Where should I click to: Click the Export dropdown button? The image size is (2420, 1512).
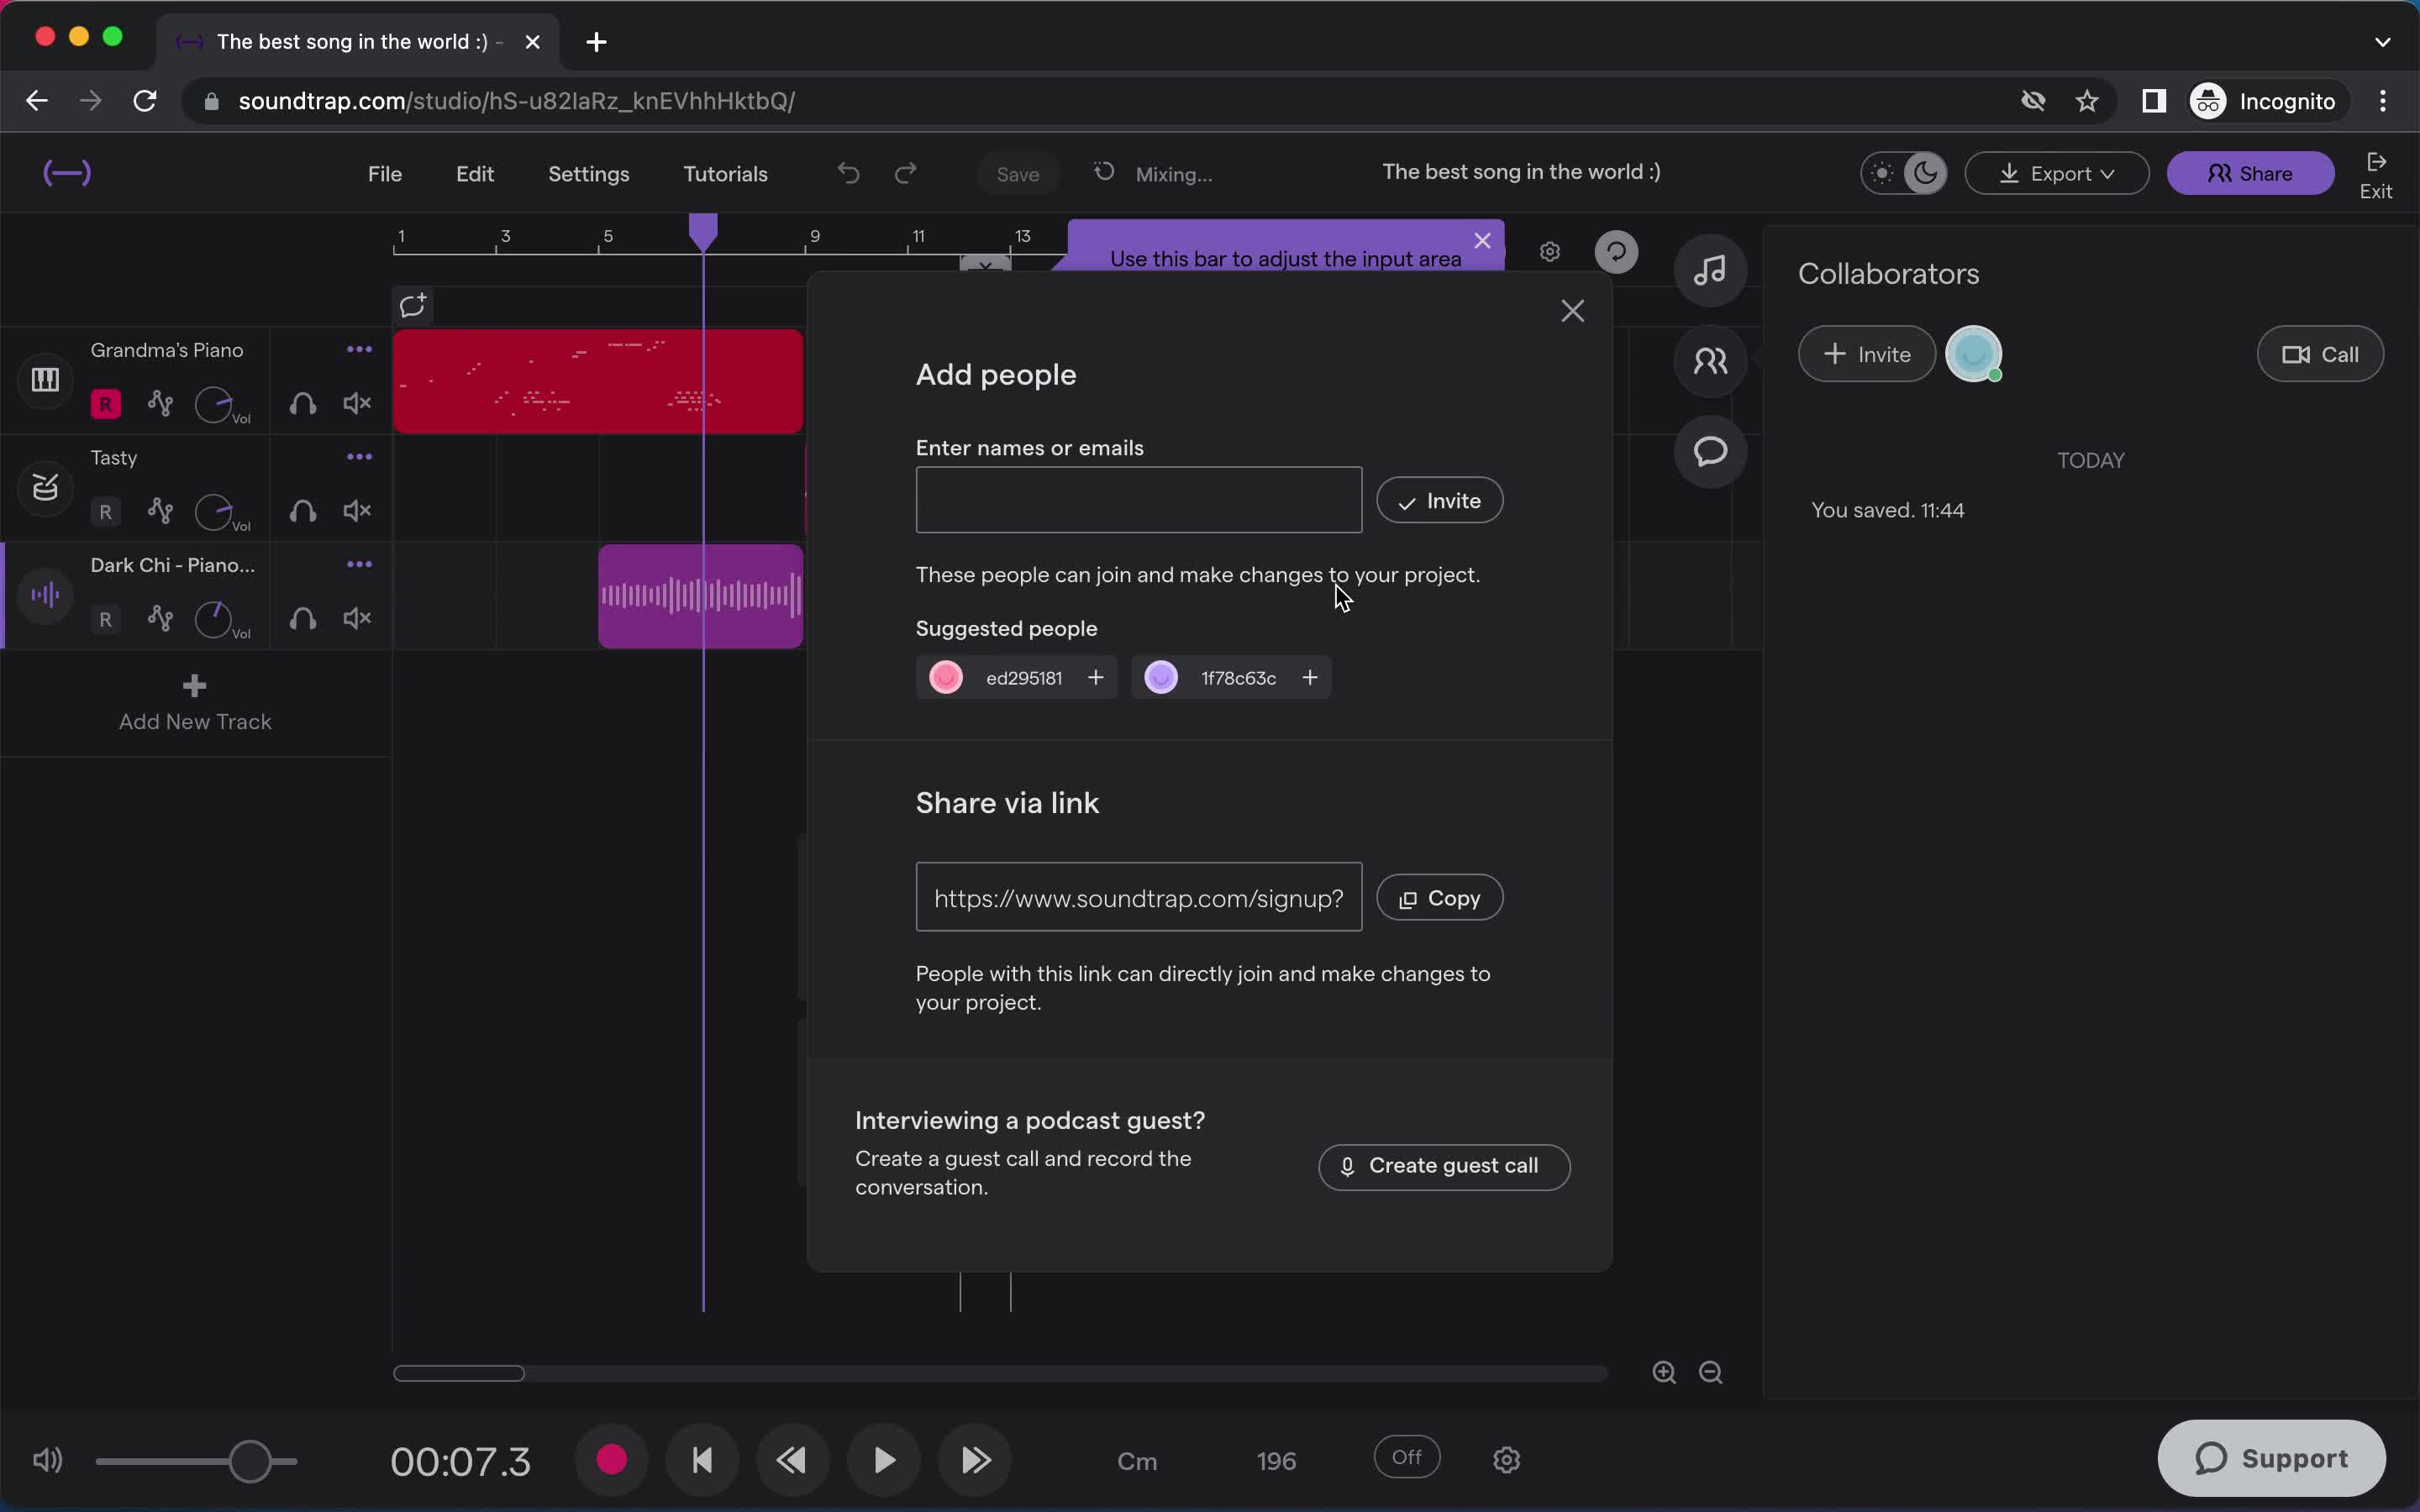(x=2058, y=172)
